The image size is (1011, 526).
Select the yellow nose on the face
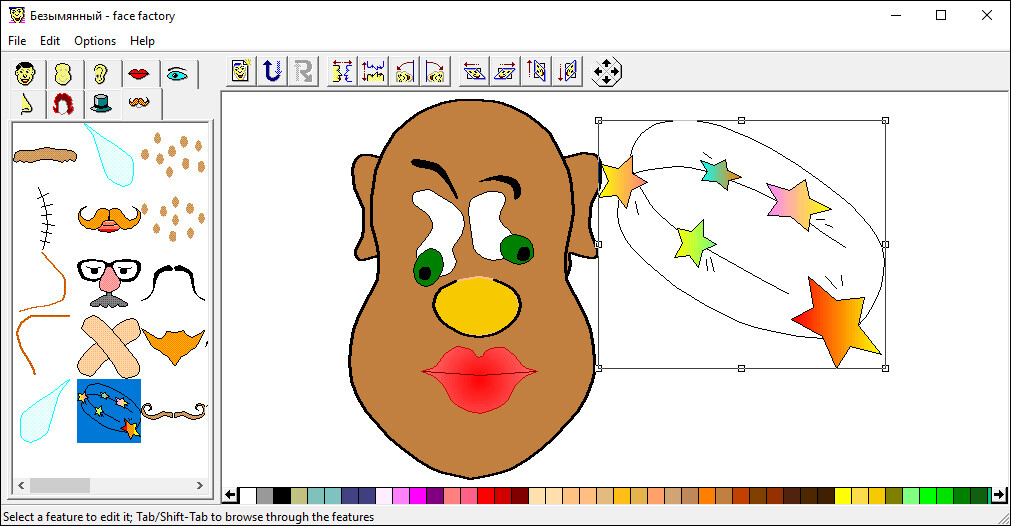tap(476, 307)
